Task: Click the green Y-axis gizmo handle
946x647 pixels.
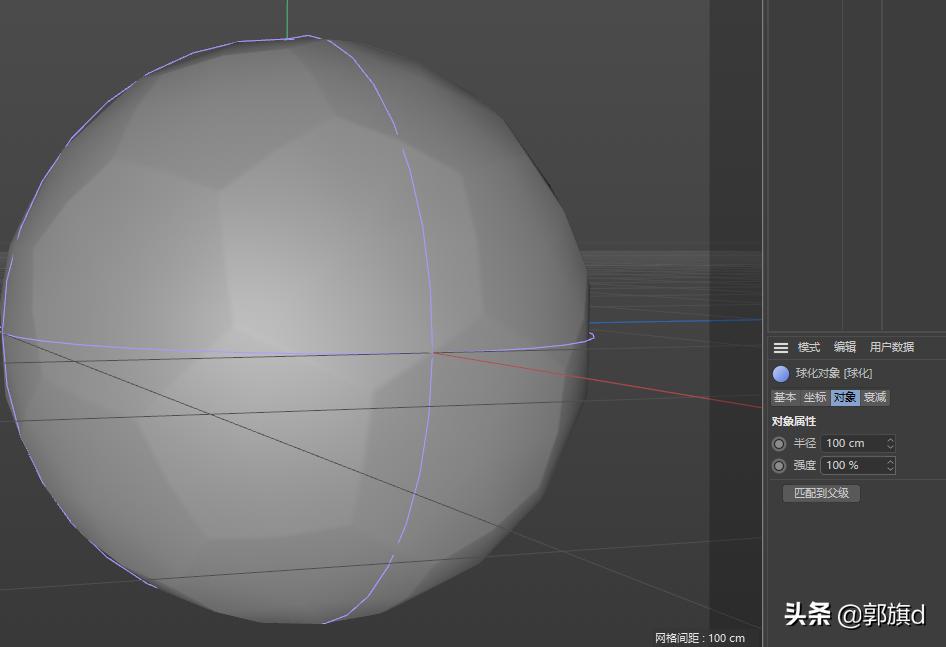Action: coord(287,15)
